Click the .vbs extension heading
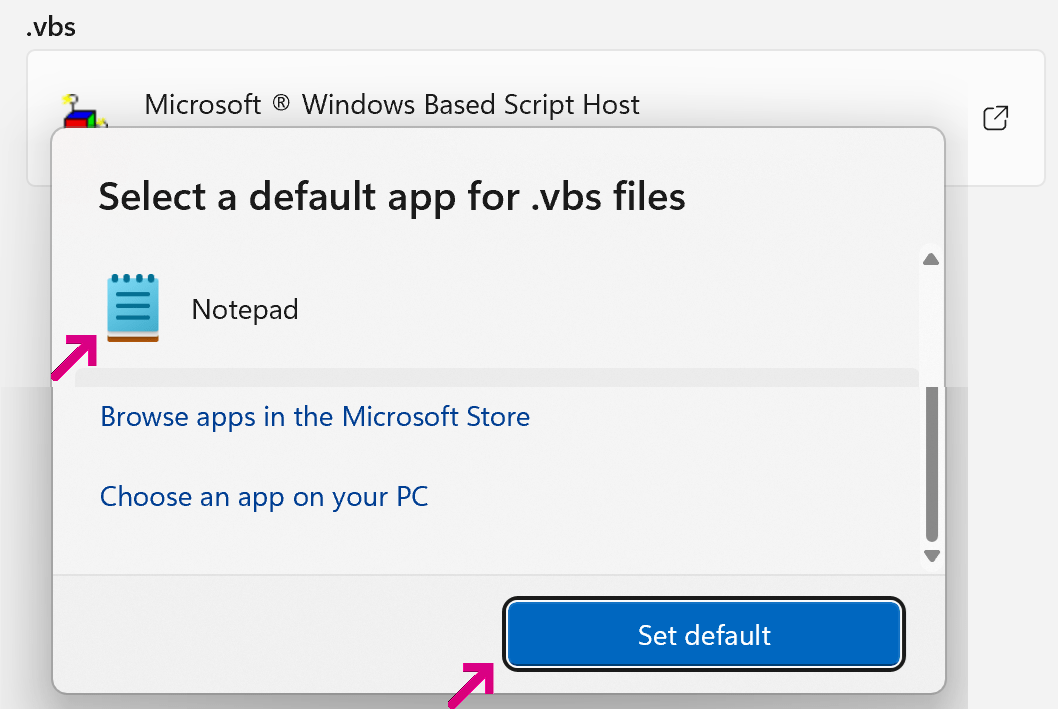This screenshot has width=1058, height=709. 51,27
